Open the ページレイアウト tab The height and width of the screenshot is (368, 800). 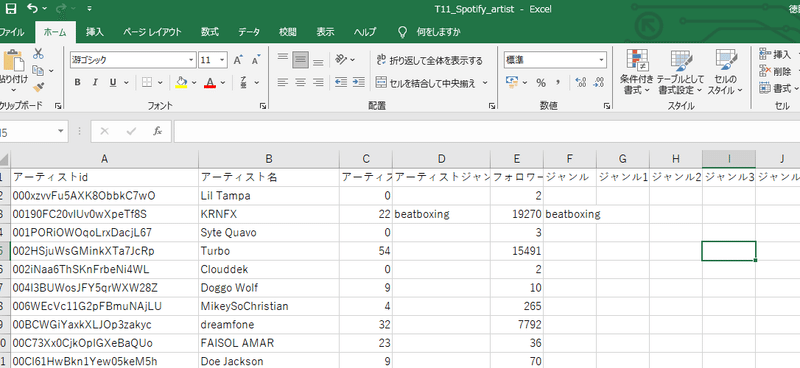[152, 32]
